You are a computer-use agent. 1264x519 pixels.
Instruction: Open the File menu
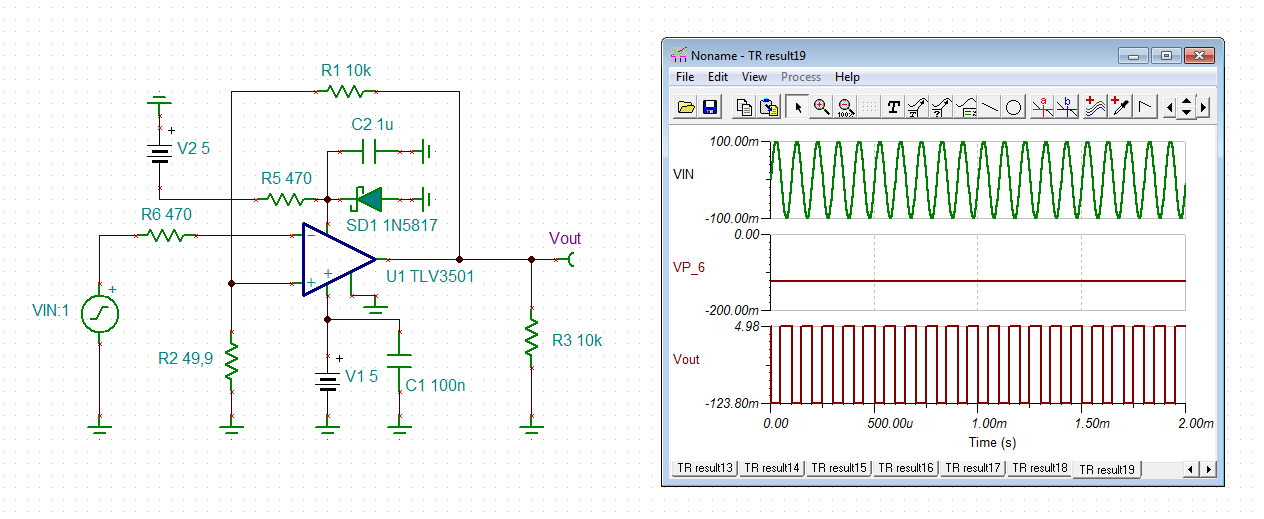[685, 77]
